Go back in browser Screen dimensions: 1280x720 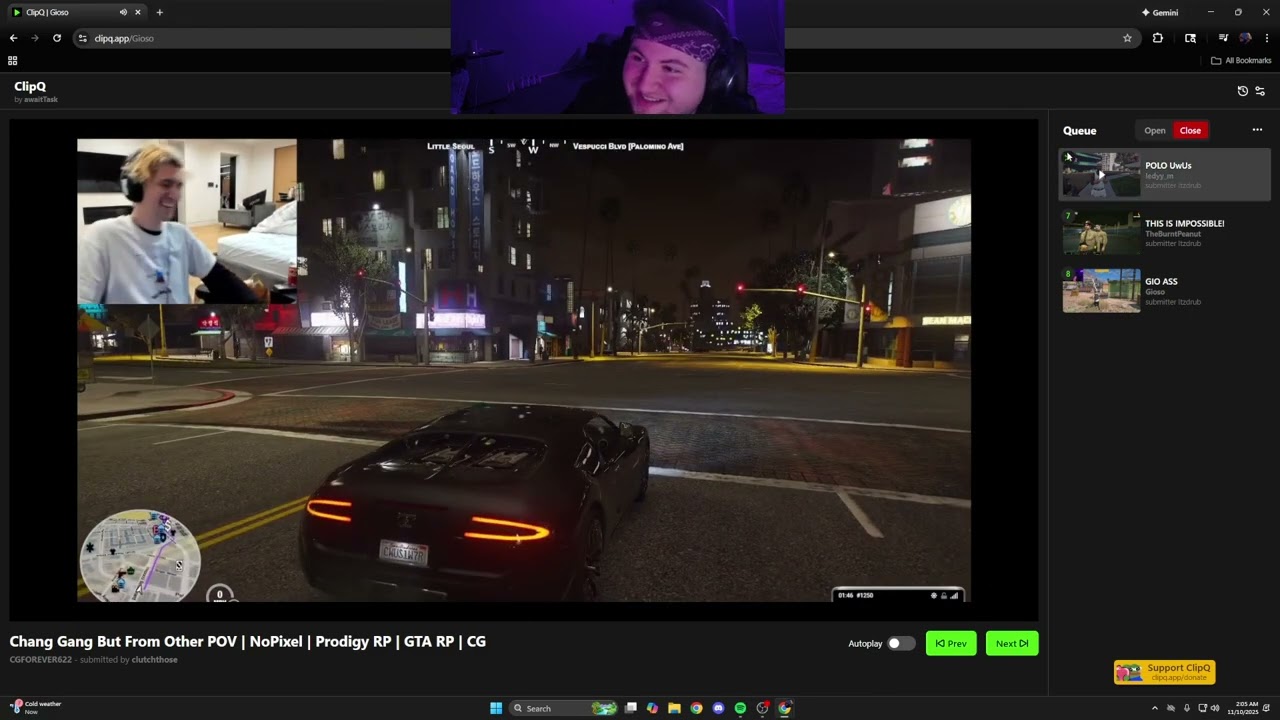pyautogui.click(x=13, y=38)
